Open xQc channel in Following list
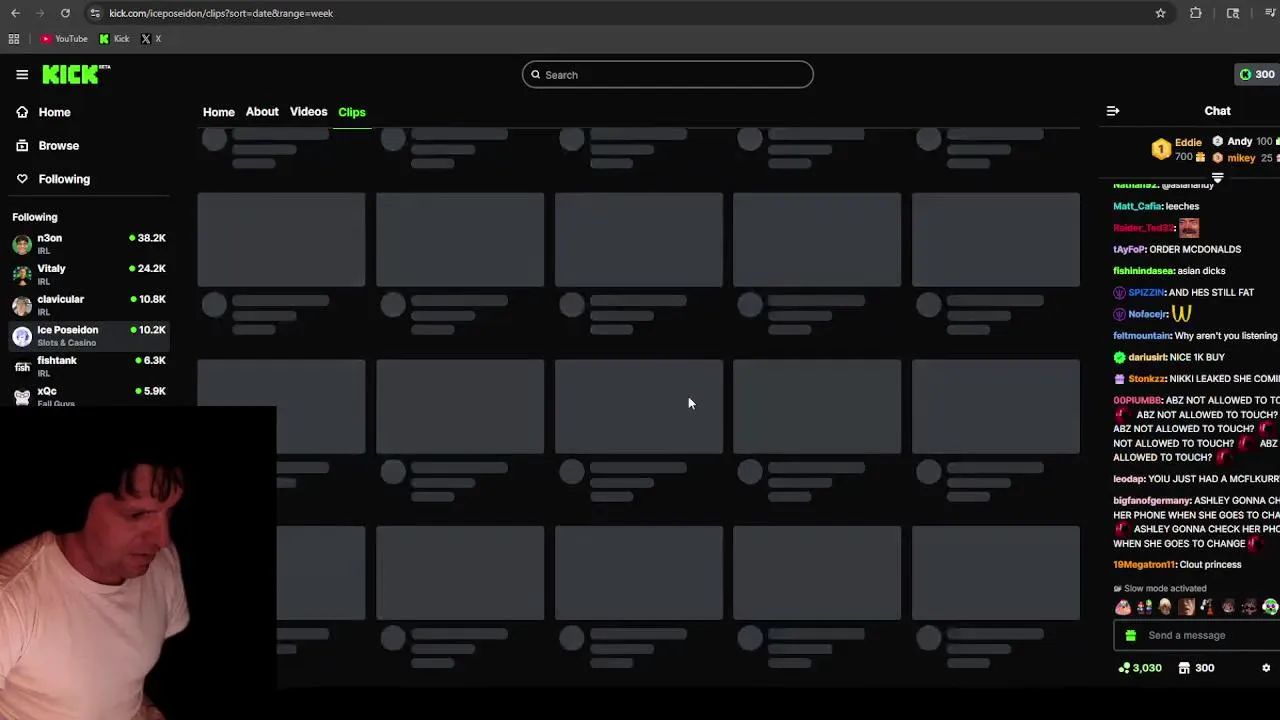The image size is (1280, 720). [x=90, y=396]
